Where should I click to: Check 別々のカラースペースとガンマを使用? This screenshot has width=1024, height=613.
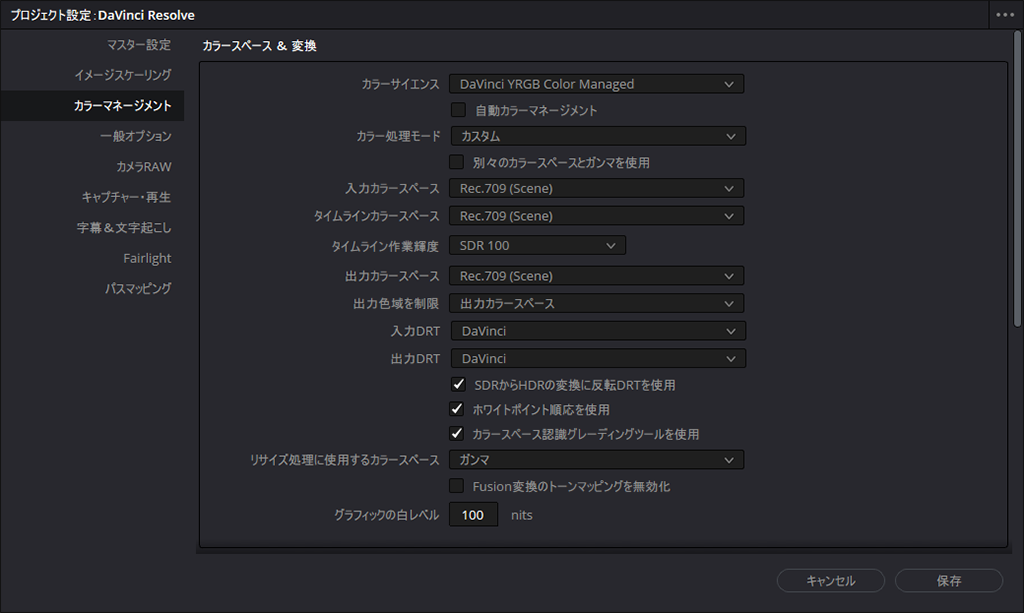456,162
